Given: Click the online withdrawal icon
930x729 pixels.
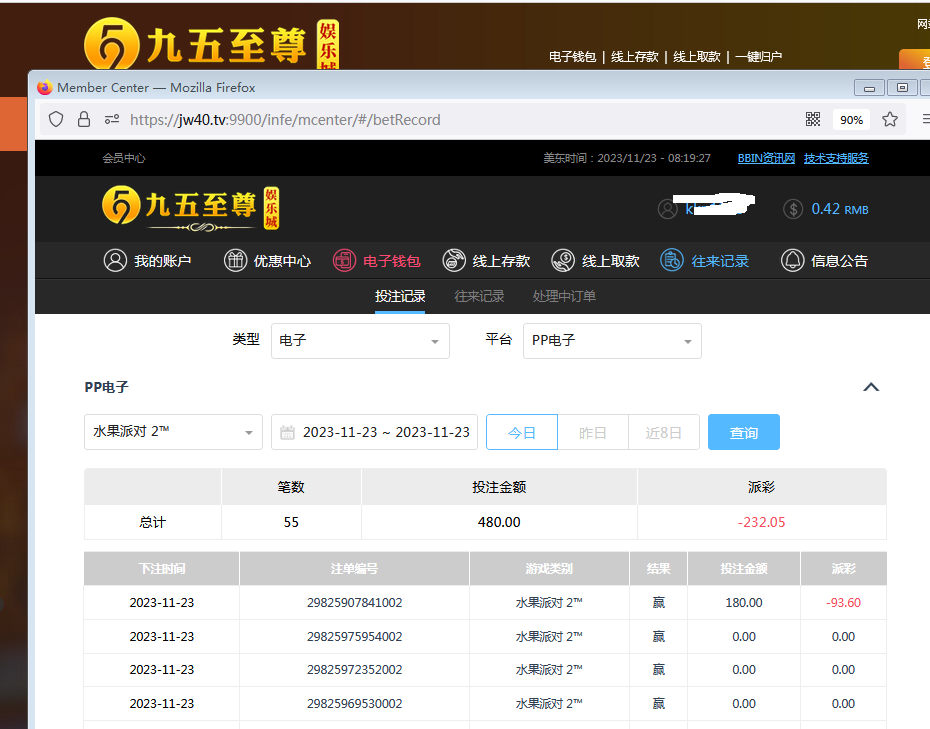Looking at the screenshot, I should [563, 261].
